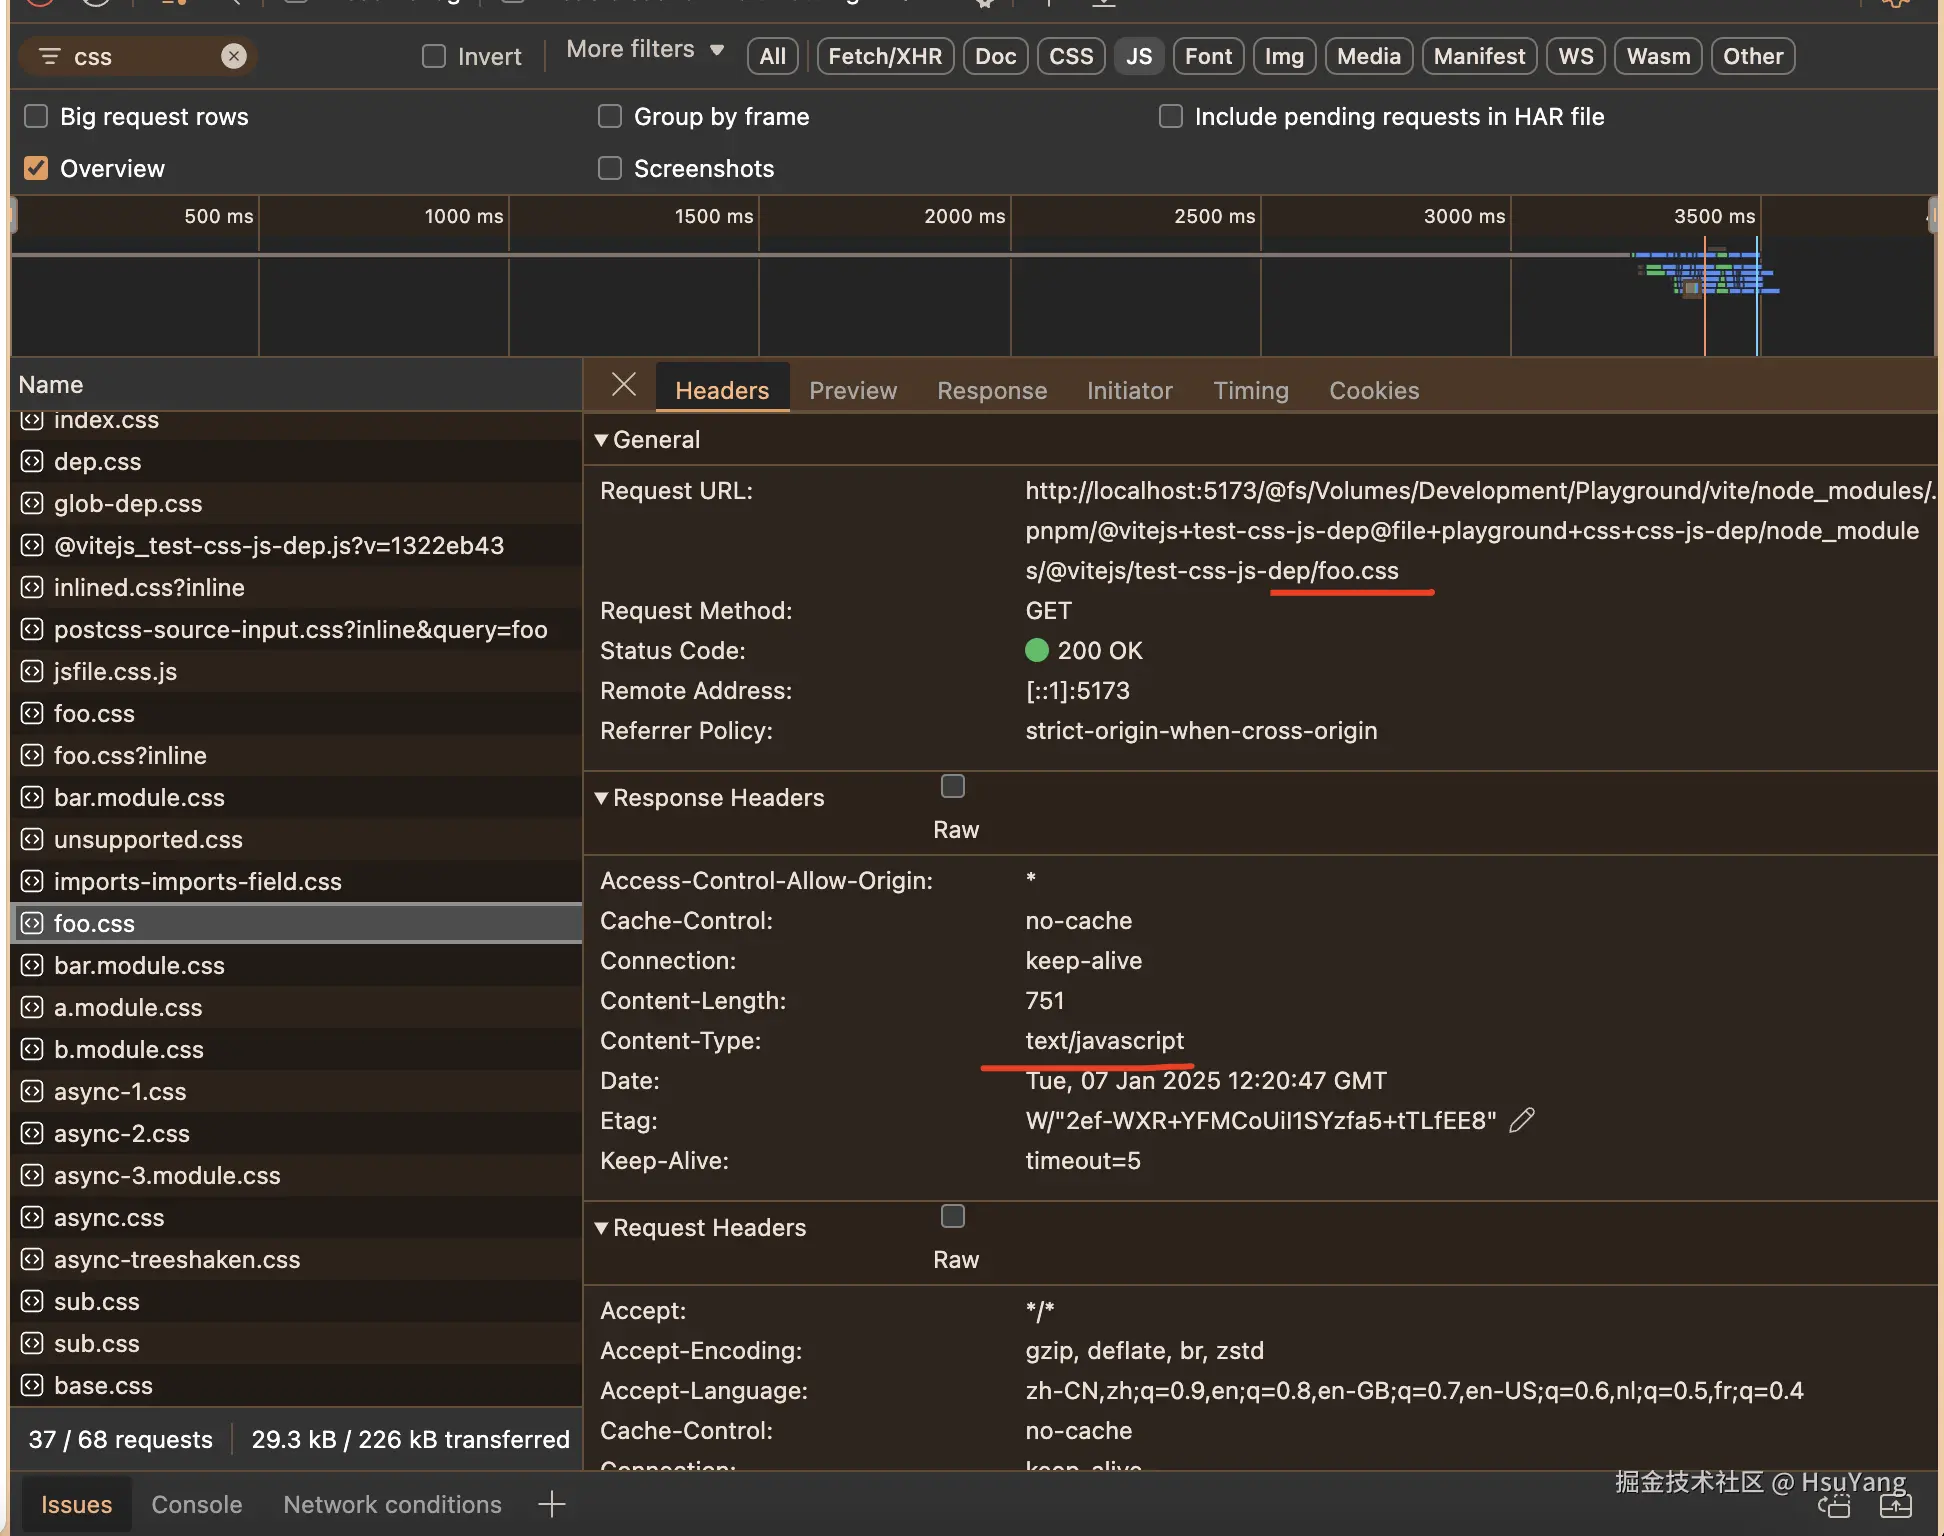Clear the css filter text
The image size is (1944, 1536).
[233, 56]
